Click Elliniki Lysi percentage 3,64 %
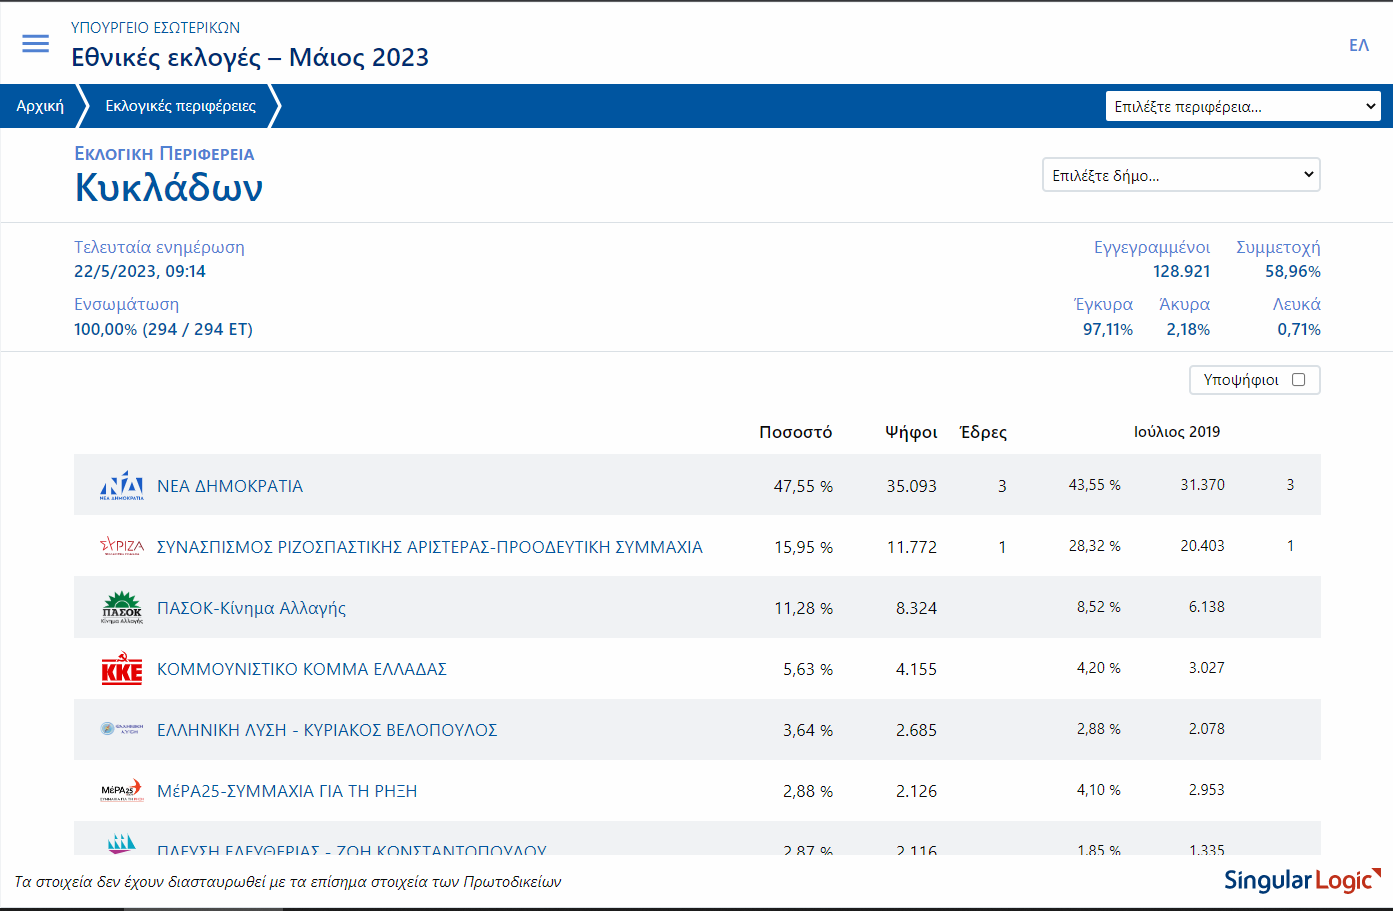 (x=808, y=730)
